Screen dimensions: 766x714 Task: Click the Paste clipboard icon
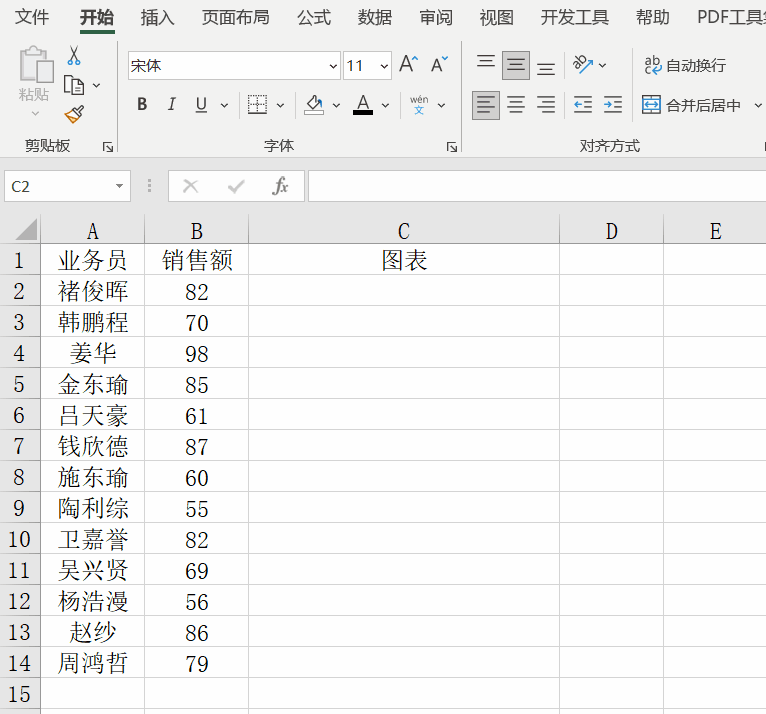[x=36, y=64]
